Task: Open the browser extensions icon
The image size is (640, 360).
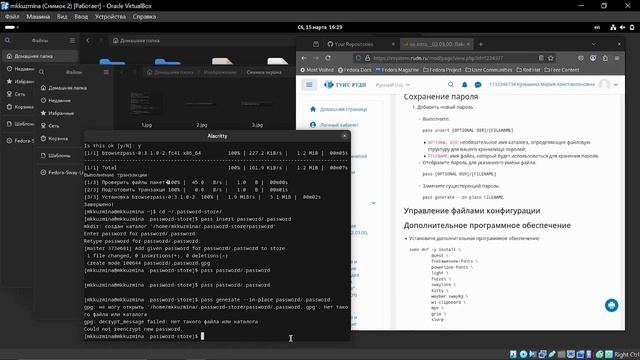Action: tap(605, 58)
